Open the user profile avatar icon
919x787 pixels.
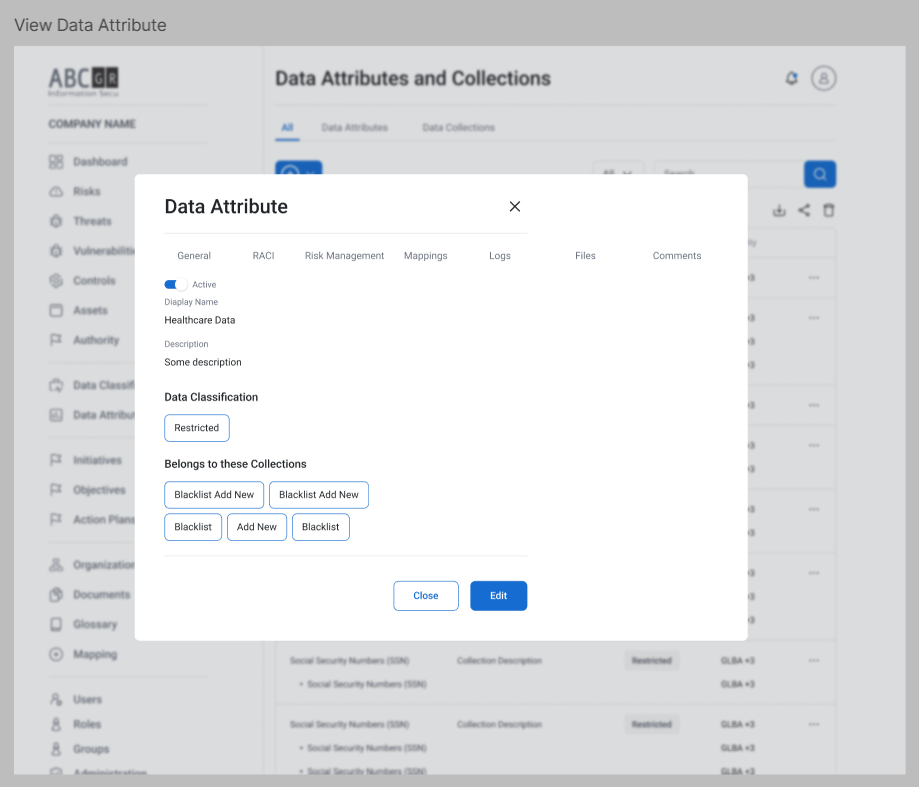pyautogui.click(x=823, y=78)
